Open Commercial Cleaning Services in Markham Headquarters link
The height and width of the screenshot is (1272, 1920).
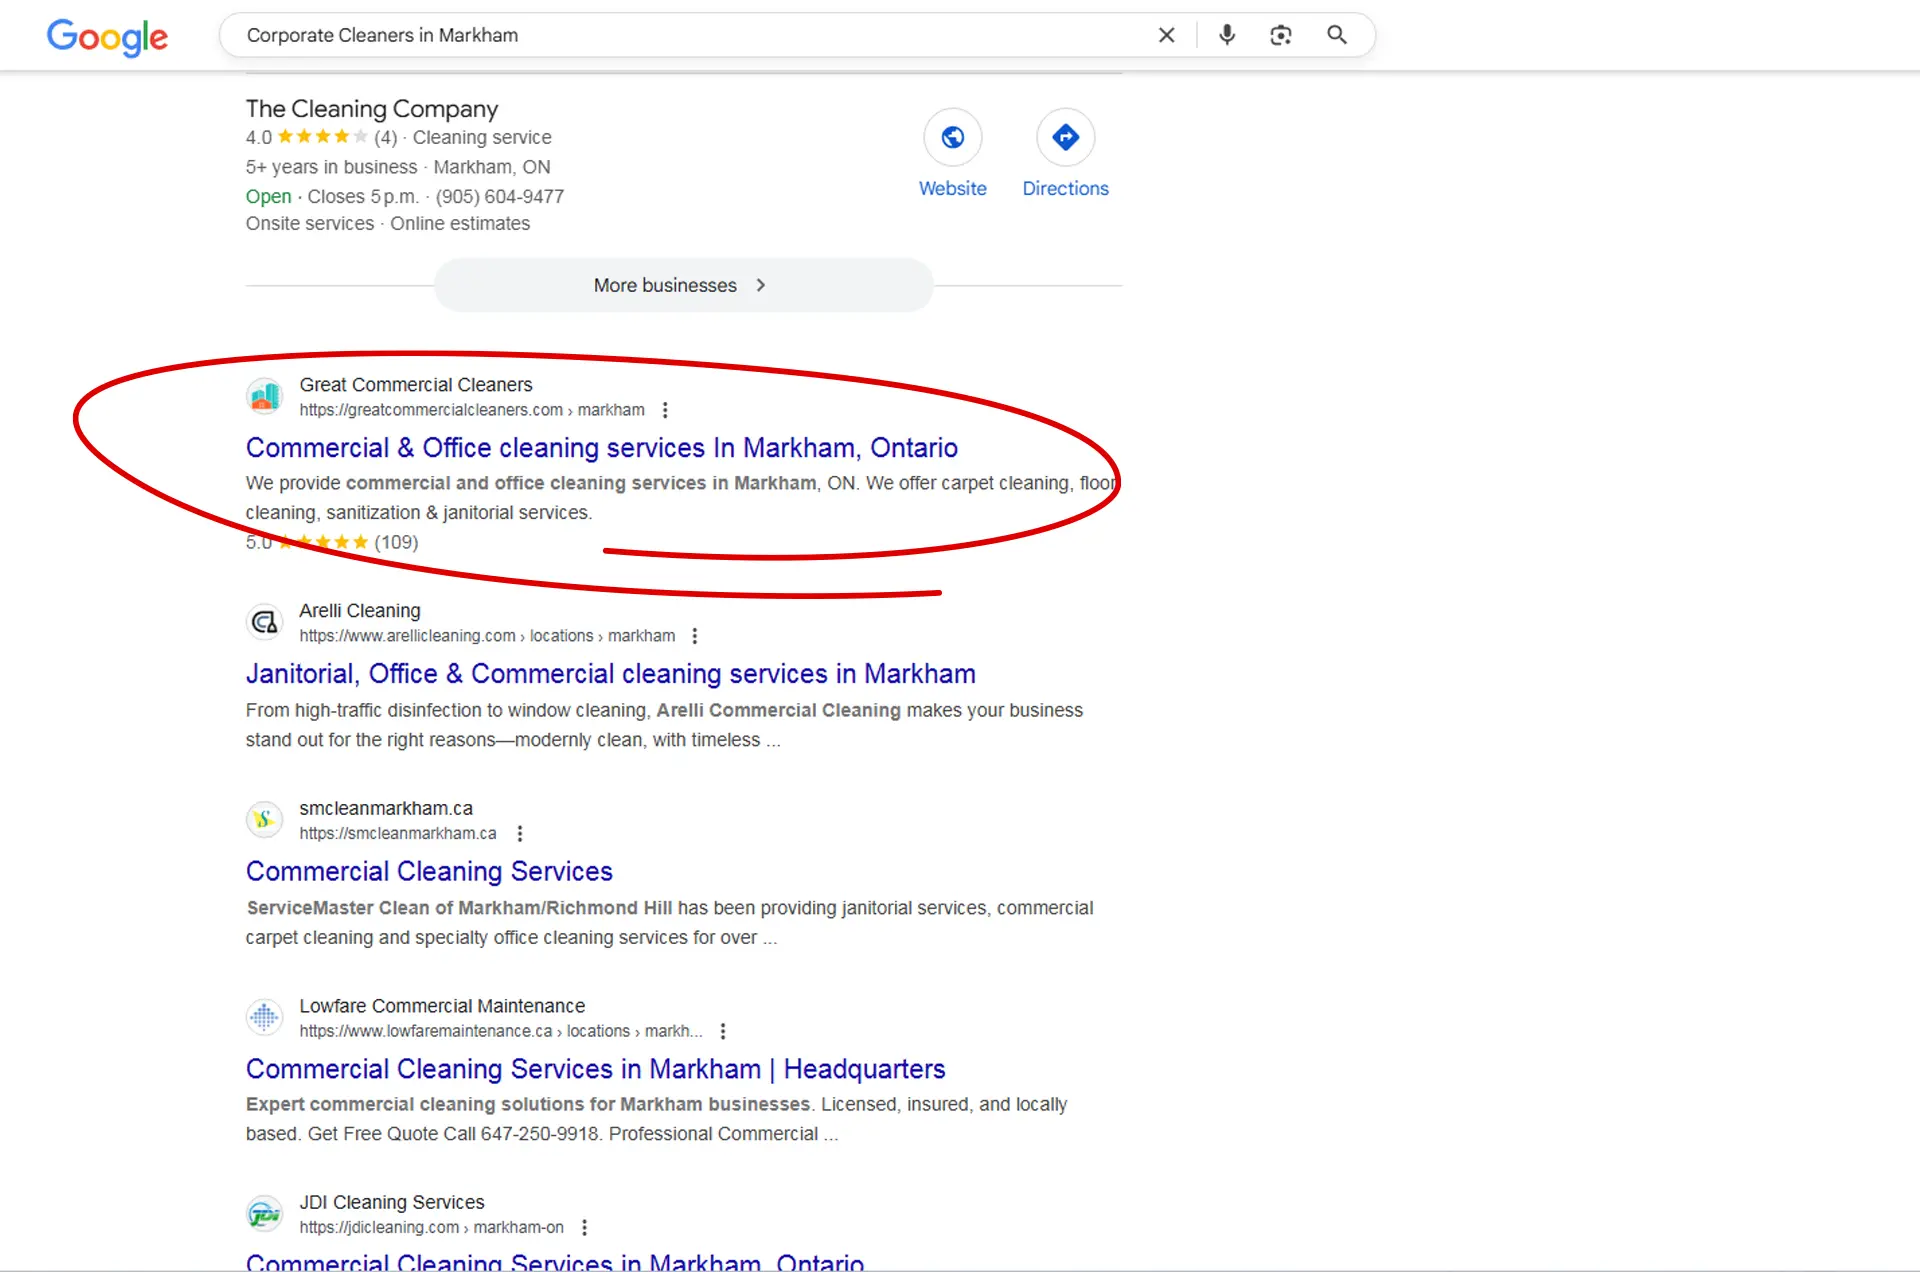595,1069
